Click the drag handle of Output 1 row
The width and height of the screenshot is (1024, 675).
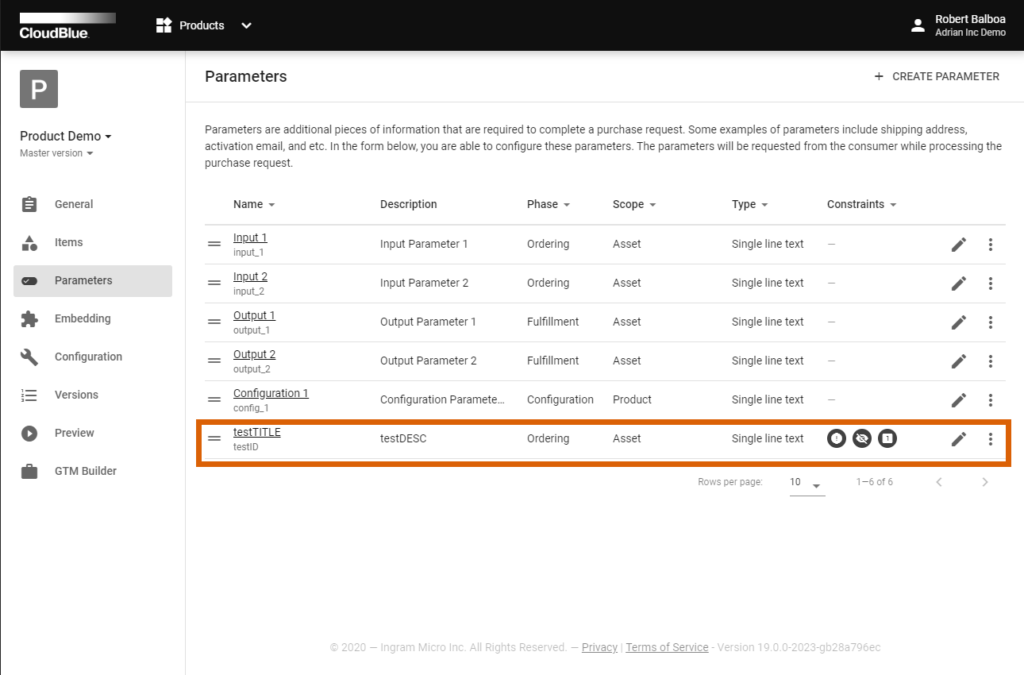[x=214, y=322]
